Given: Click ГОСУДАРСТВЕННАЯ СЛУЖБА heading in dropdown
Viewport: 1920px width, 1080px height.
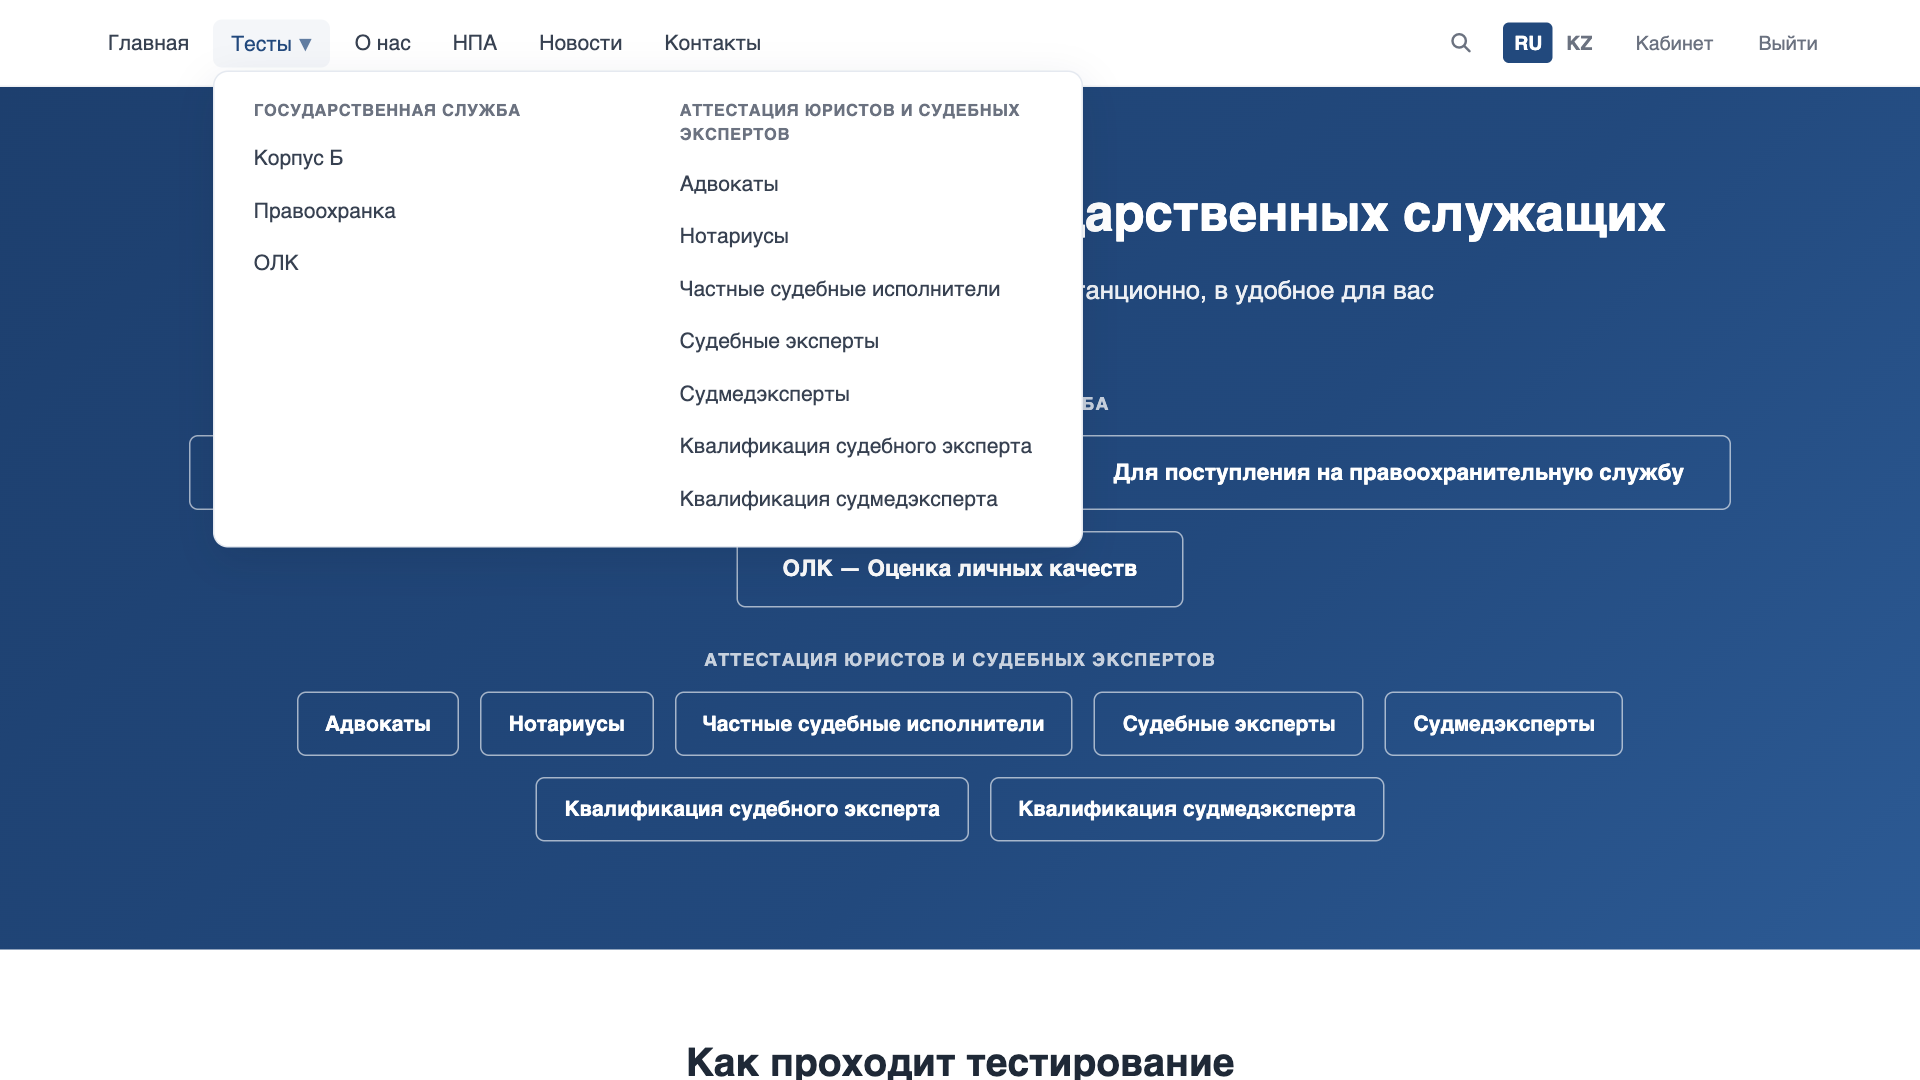Looking at the screenshot, I should (x=387, y=110).
